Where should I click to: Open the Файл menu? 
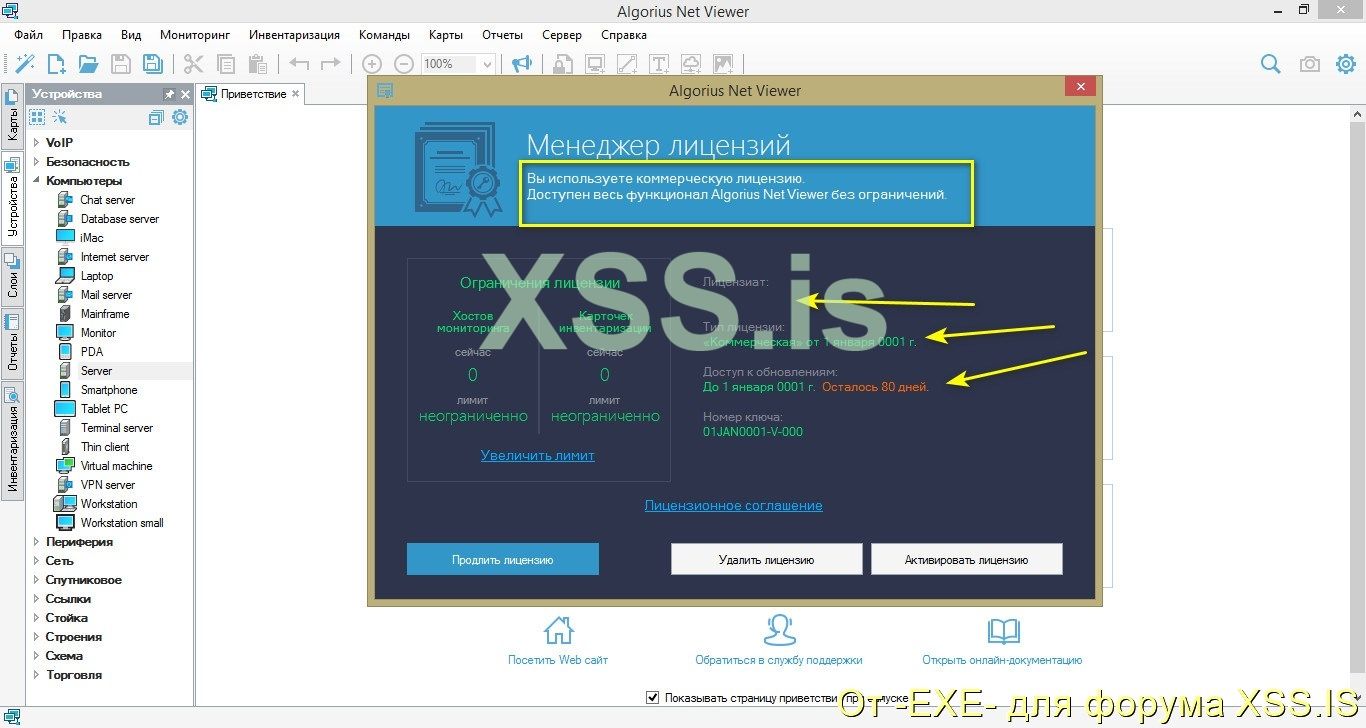(29, 35)
